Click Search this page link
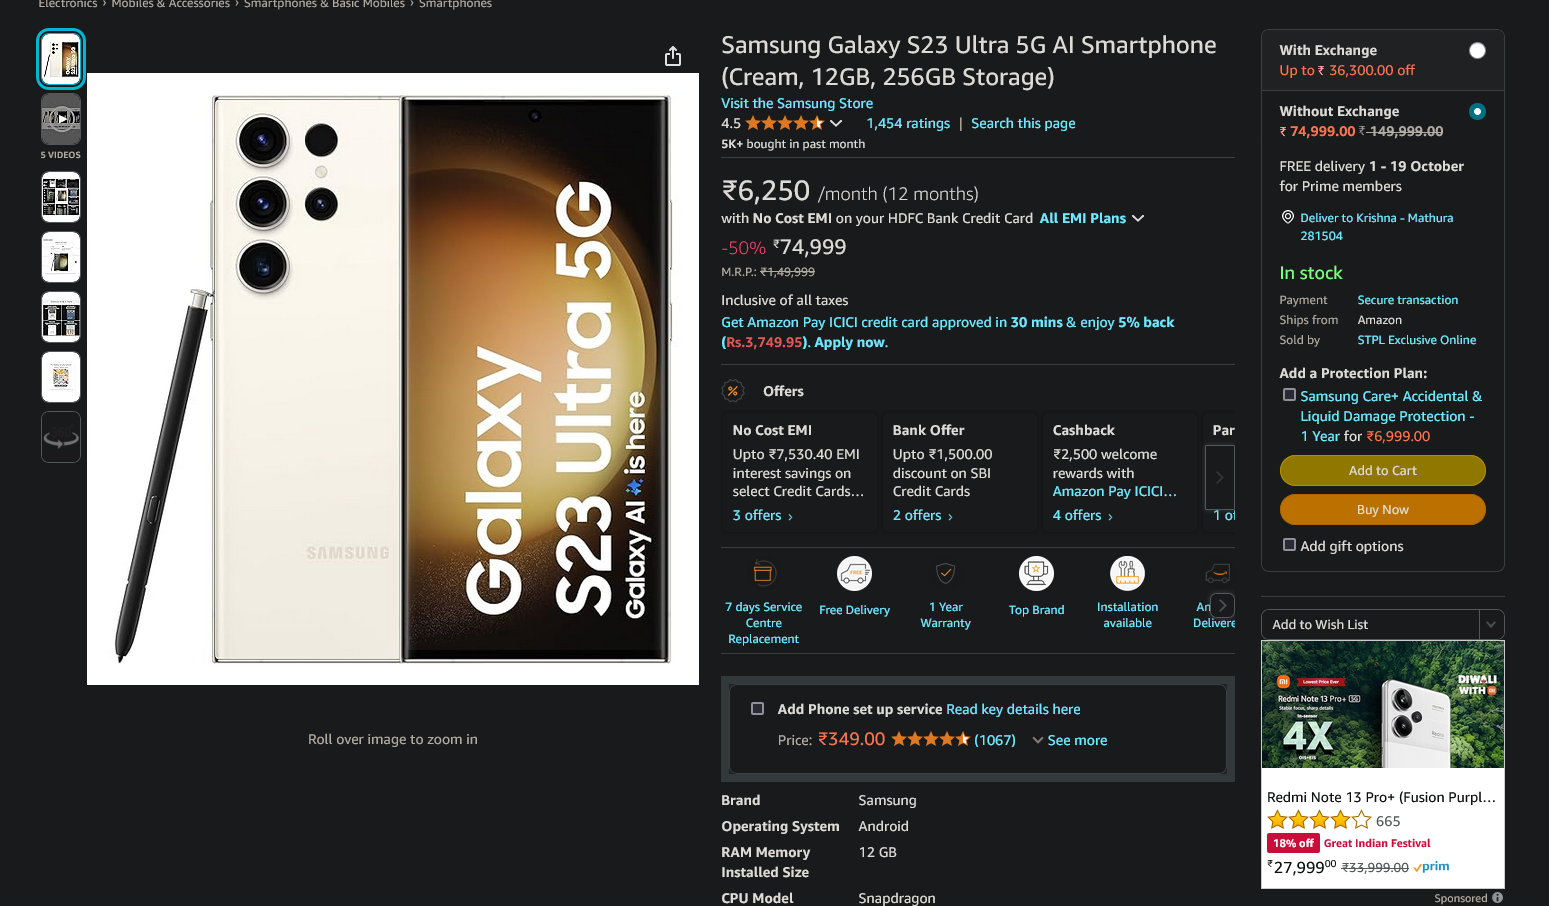 1023,123
